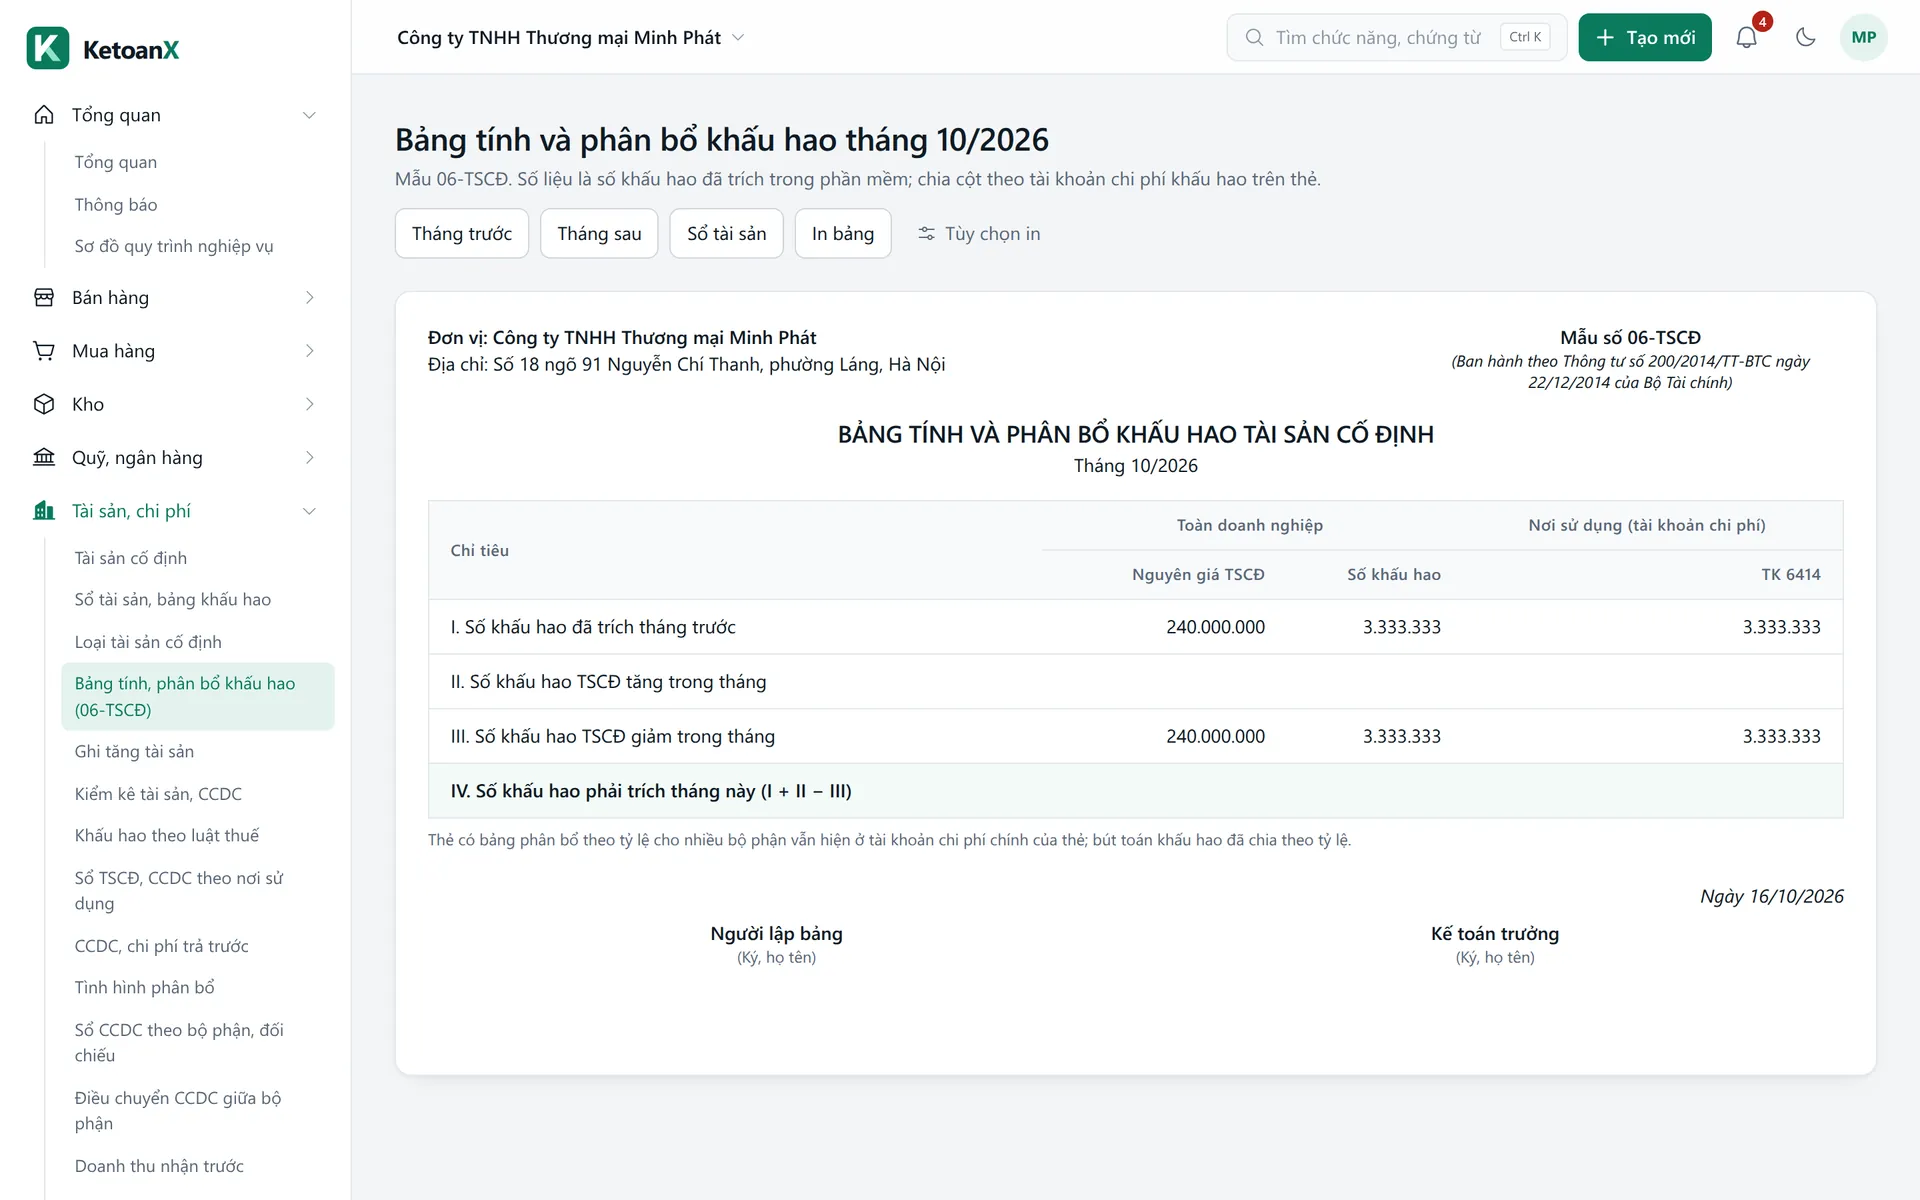This screenshot has height=1200, width=1920.
Task: Collapse the Tài sản, chi phí chevron
Action: pyautogui.click(x=309, y=511)
